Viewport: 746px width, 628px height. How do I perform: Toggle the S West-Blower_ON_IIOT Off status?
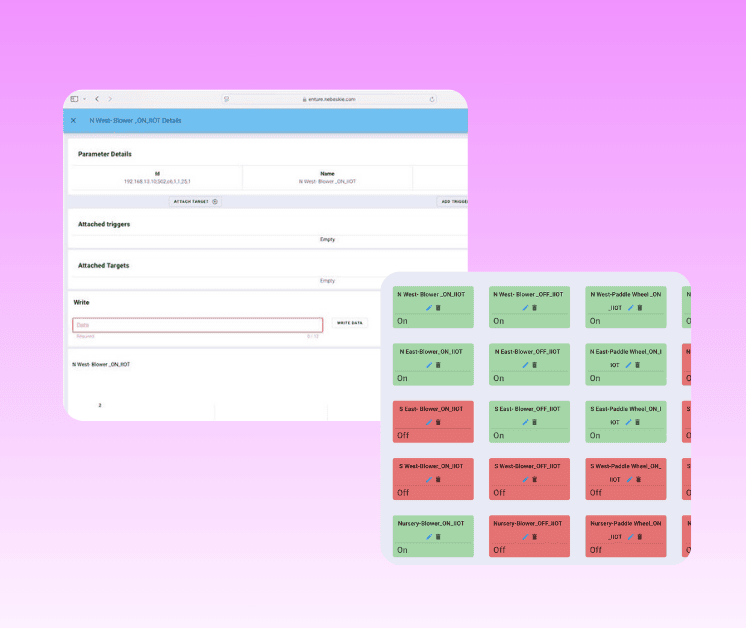point(403,493)
